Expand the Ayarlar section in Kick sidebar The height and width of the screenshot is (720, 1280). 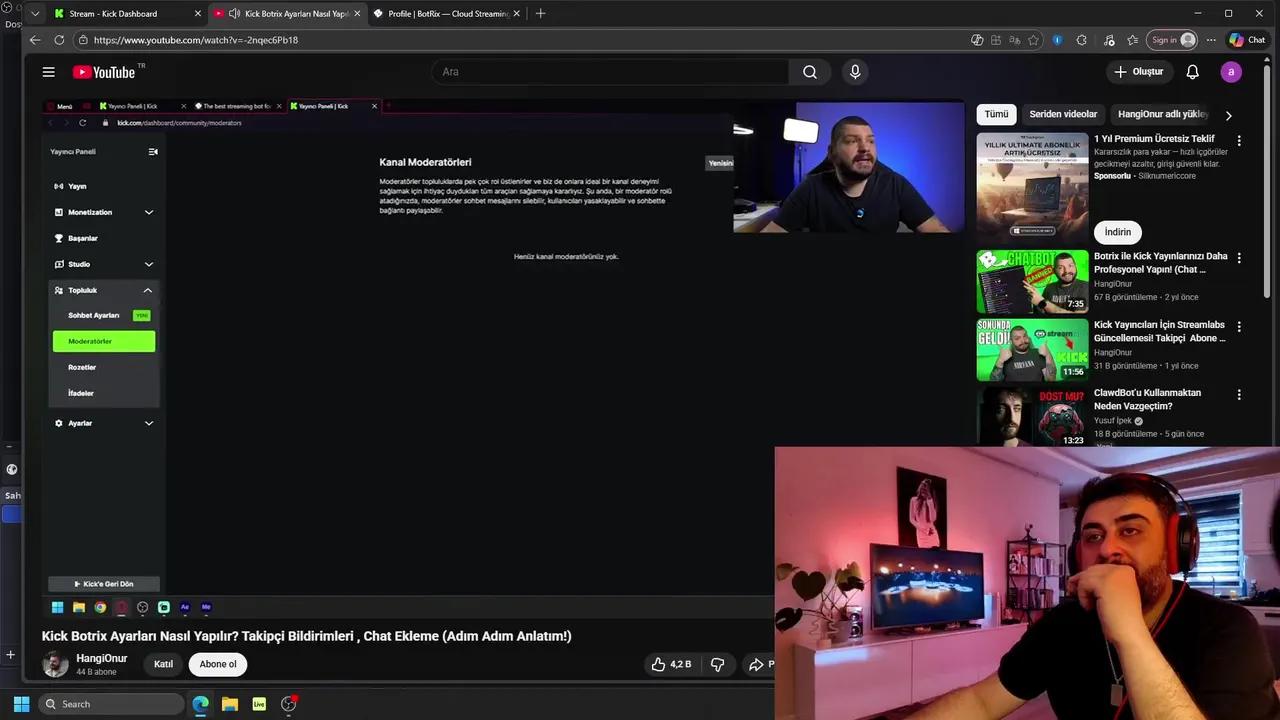(149, 423)
